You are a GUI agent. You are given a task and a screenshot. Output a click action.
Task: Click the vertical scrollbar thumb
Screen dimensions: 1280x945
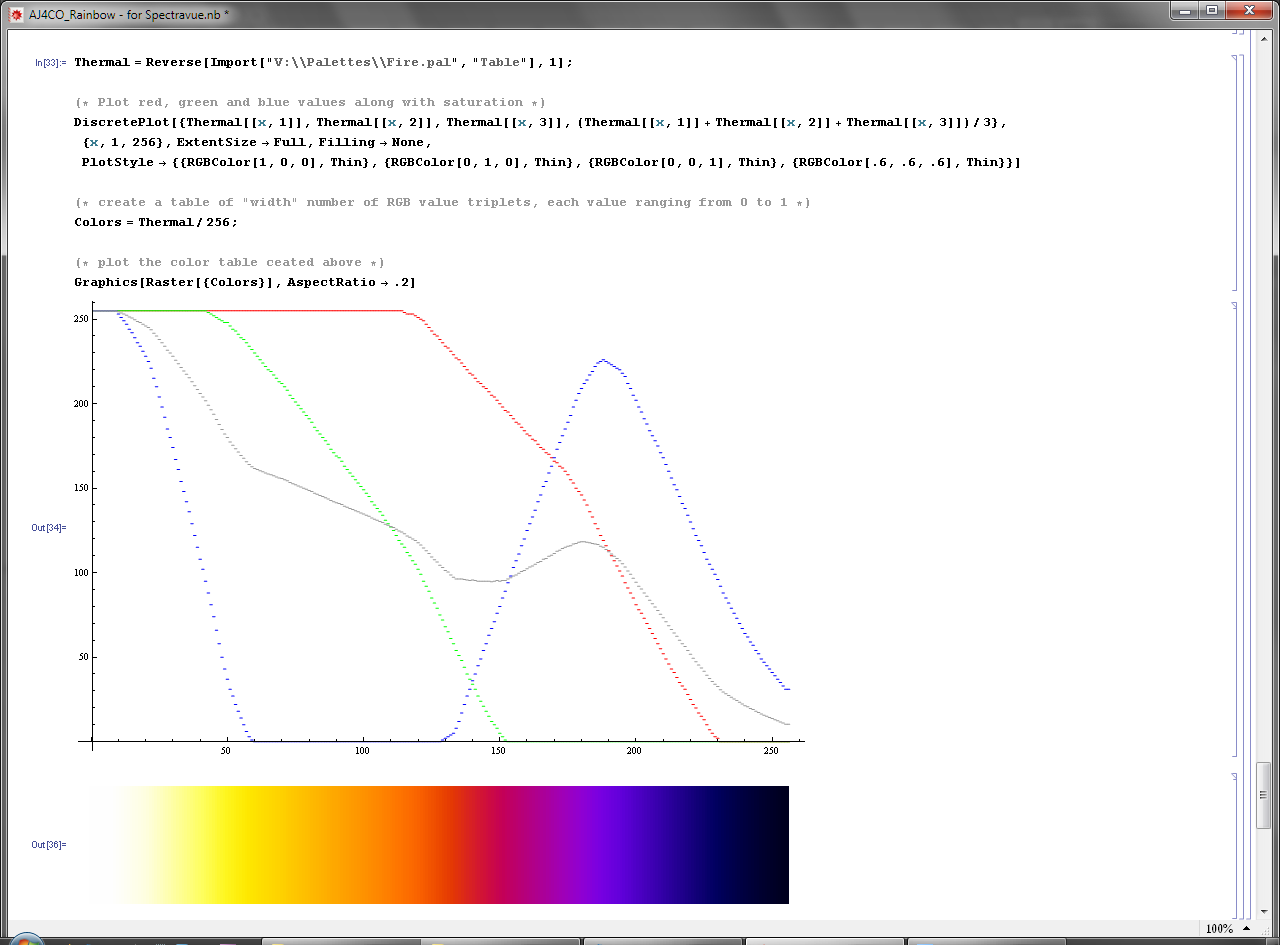[1264, 795]
